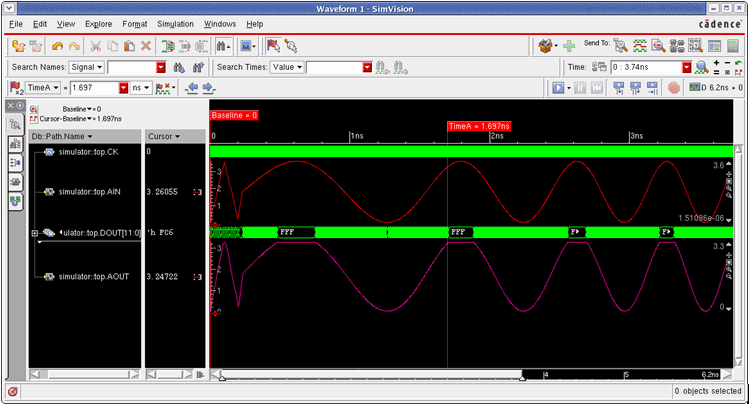Click the Undo arrow icon
This screenshot has height=406, width=750.
pos(57,46)
